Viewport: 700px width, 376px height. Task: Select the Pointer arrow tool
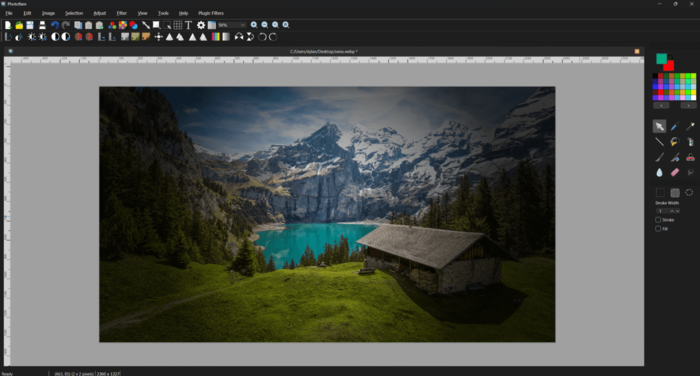pos(659,126)
